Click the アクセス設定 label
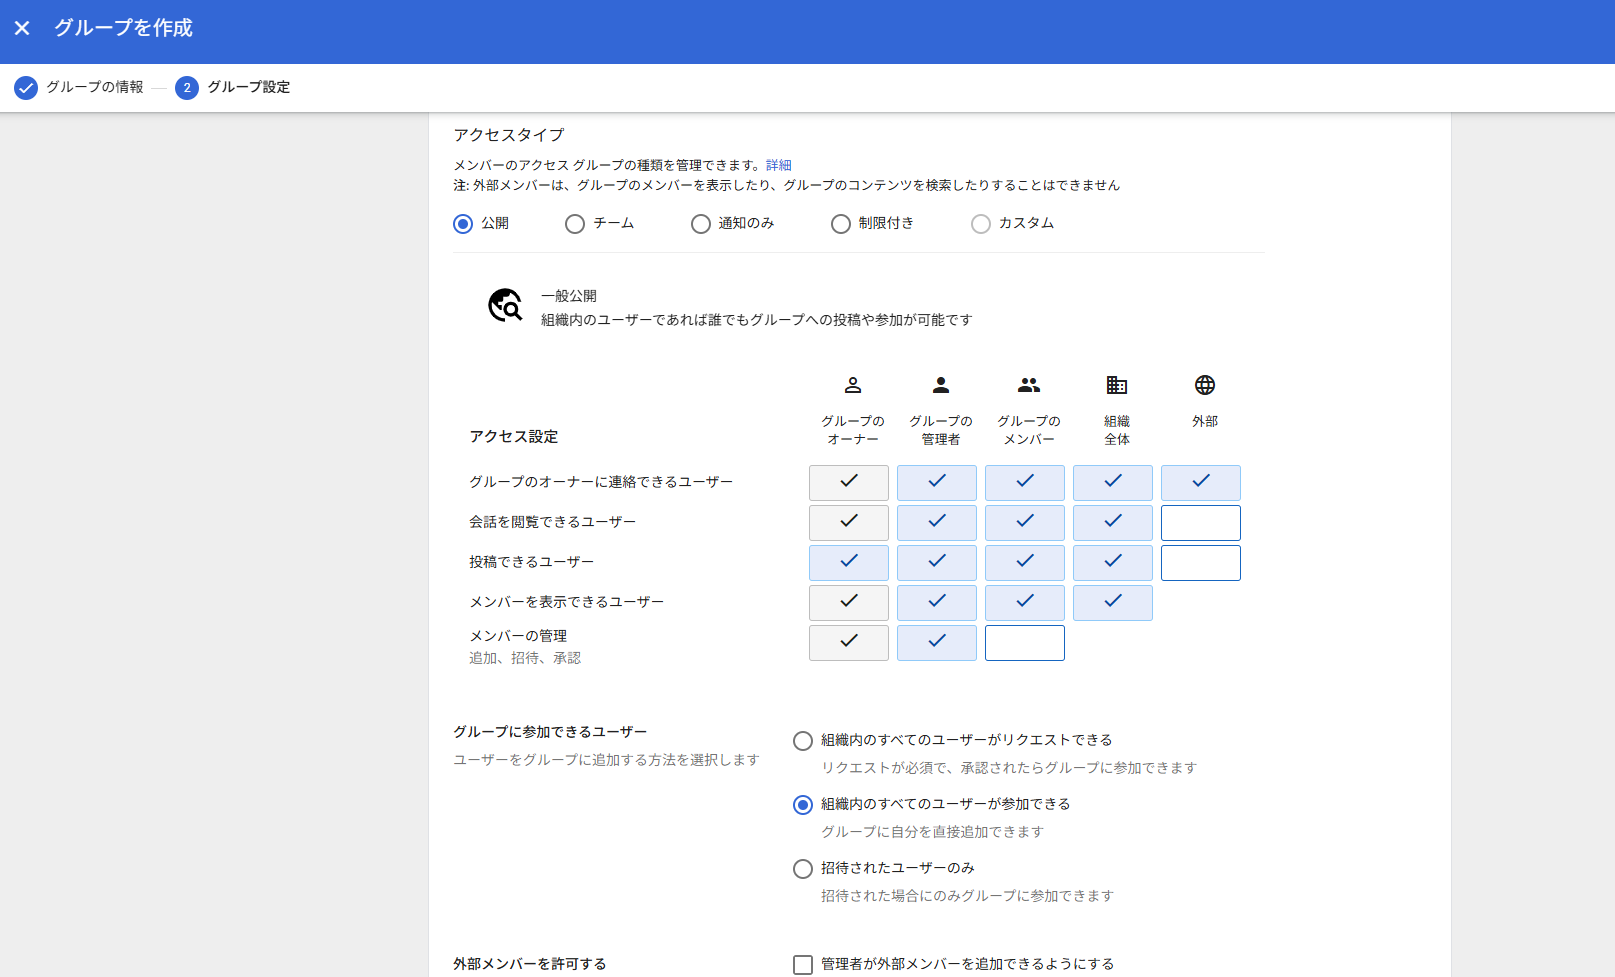This screenshot has height=977, width=1615. 514,437
